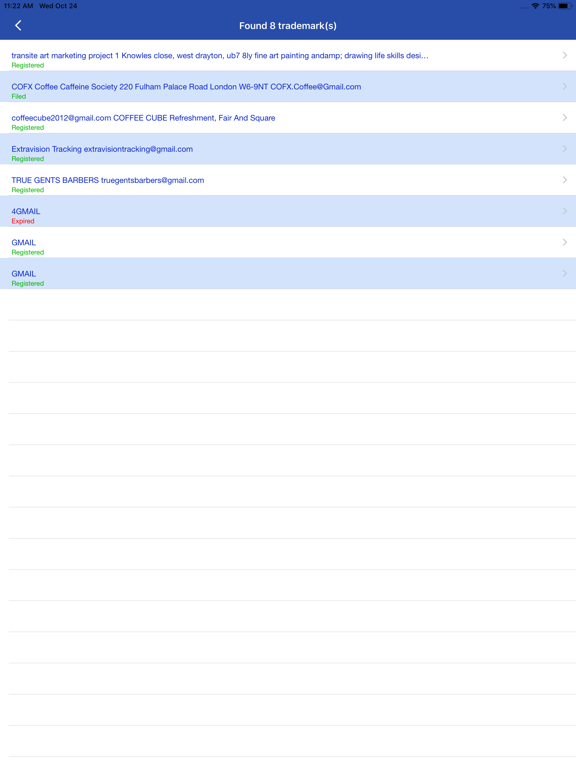Select 'GMAIL' name right under the 4GMAIL row
Image resolution: width=576 pixels, height=768 pixels.
(24, 242)
